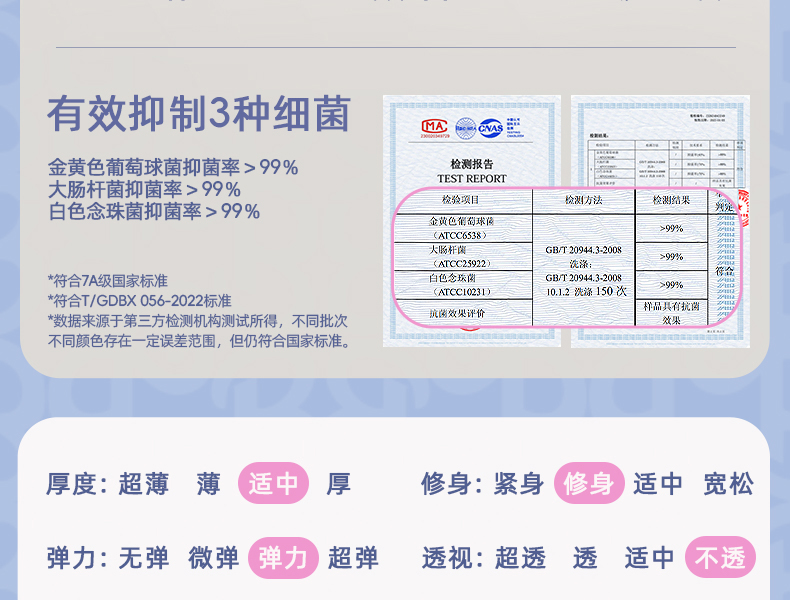Click the ilac-MRA round logo
Image resolution: width=790 pixels, height=600 pixels.
[x=466, y=128]
